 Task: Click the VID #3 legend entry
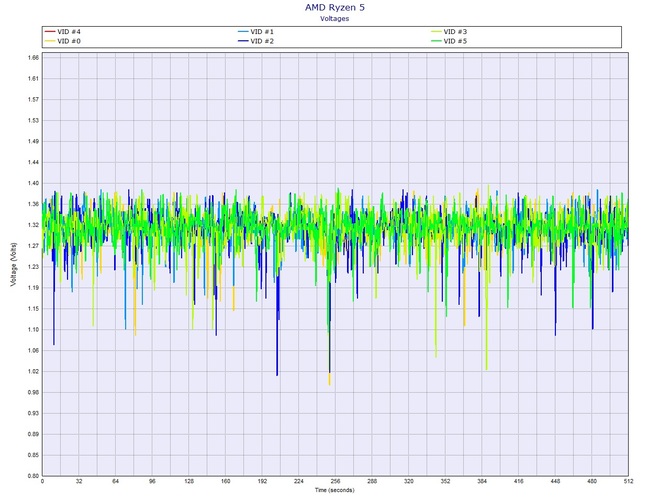click(449, 32)
